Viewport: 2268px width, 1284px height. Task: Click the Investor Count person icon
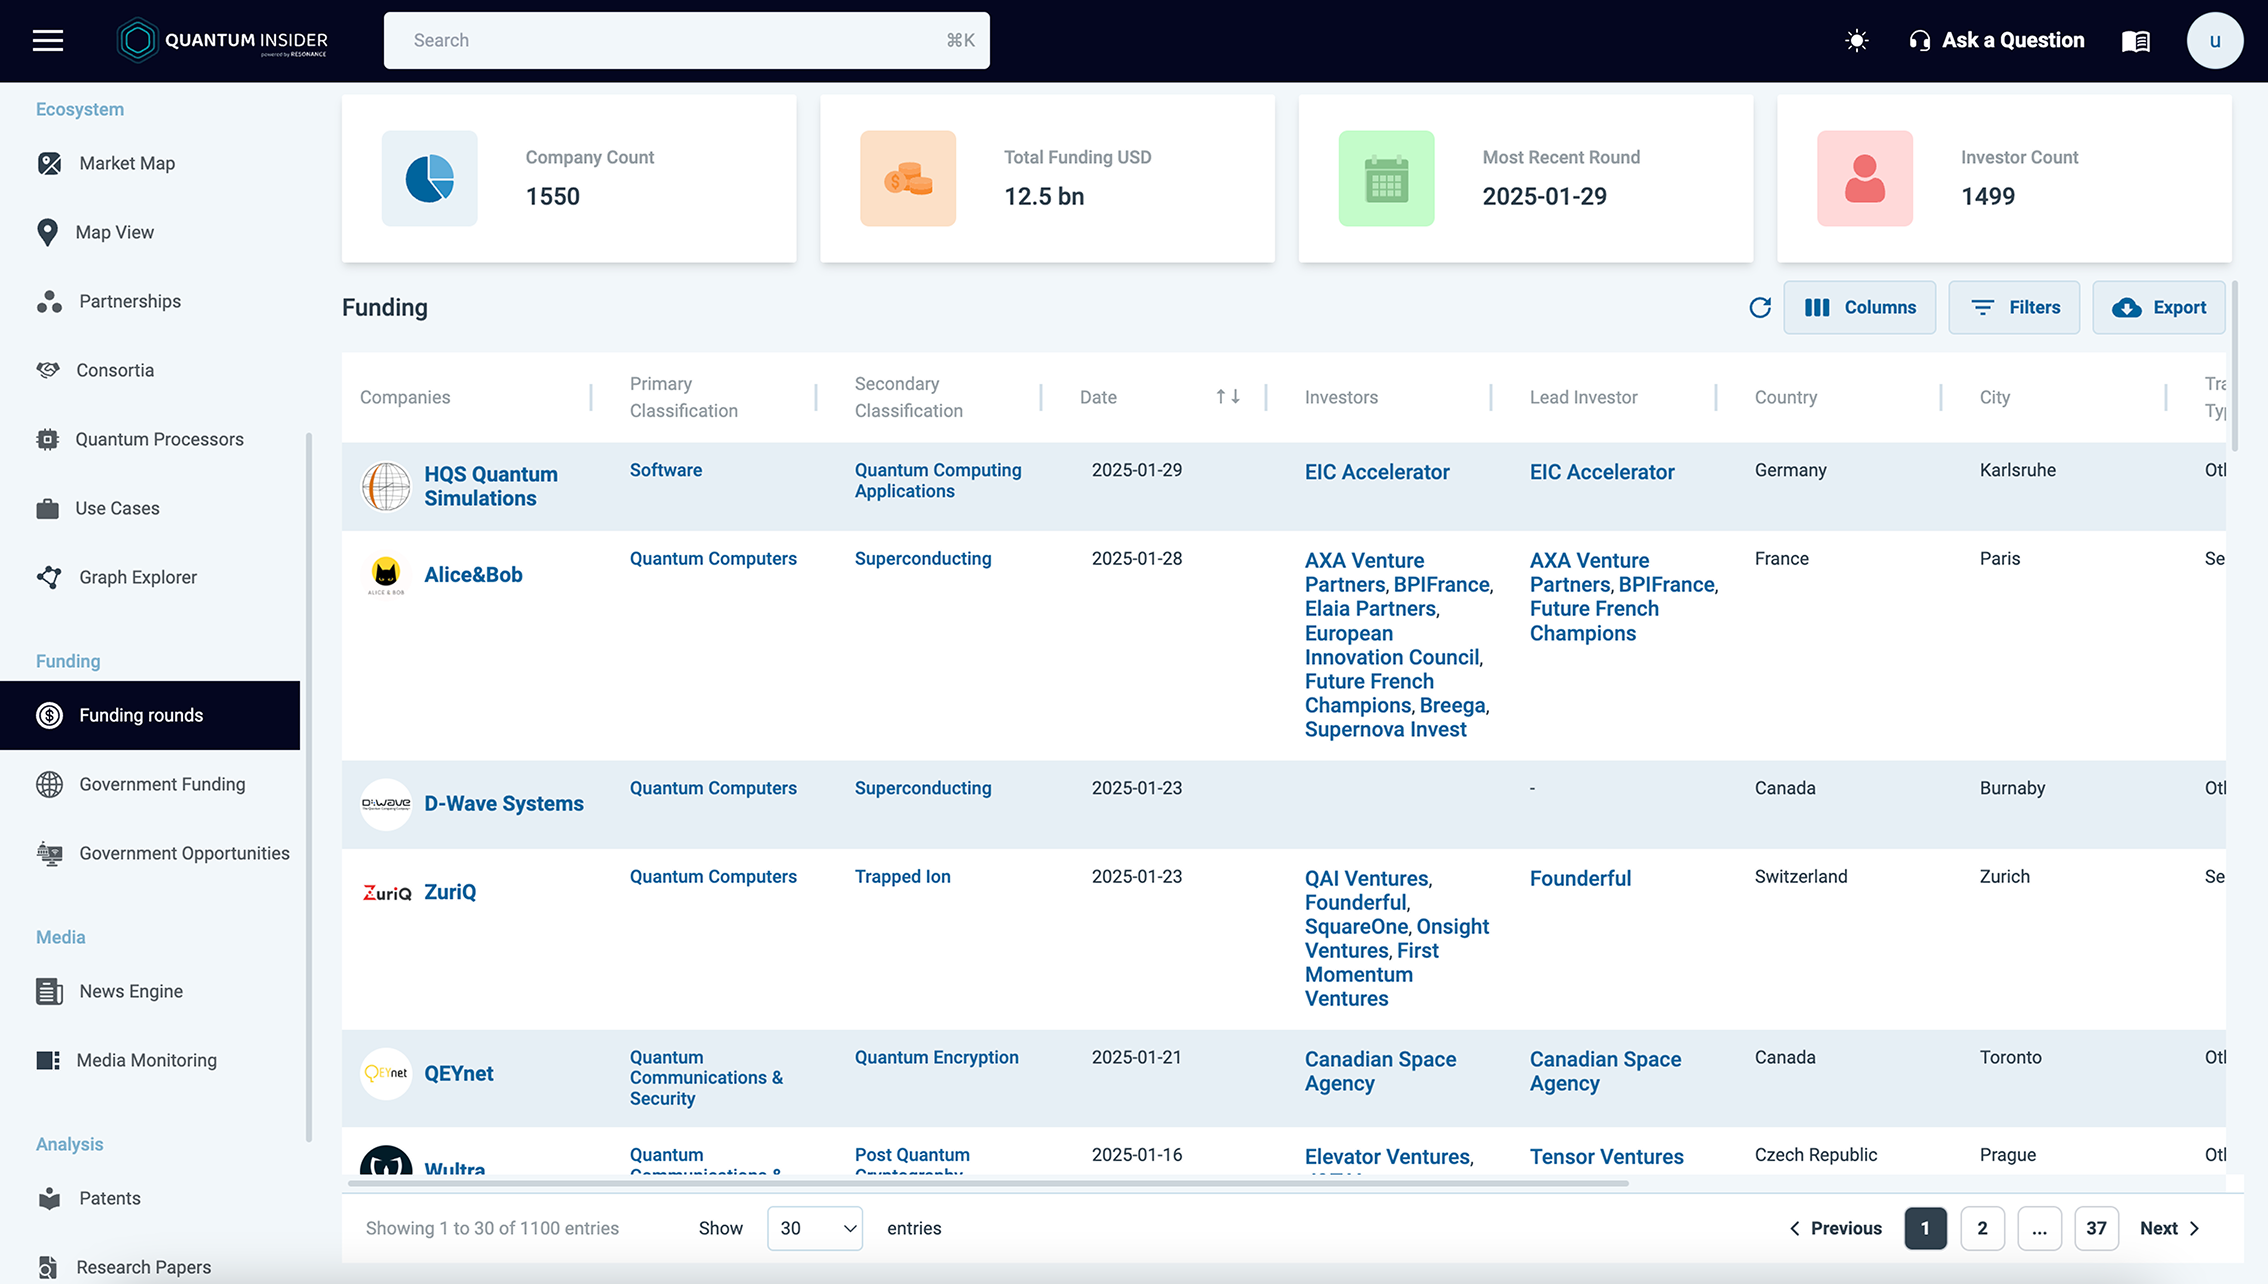click(x=1865, y=179)
